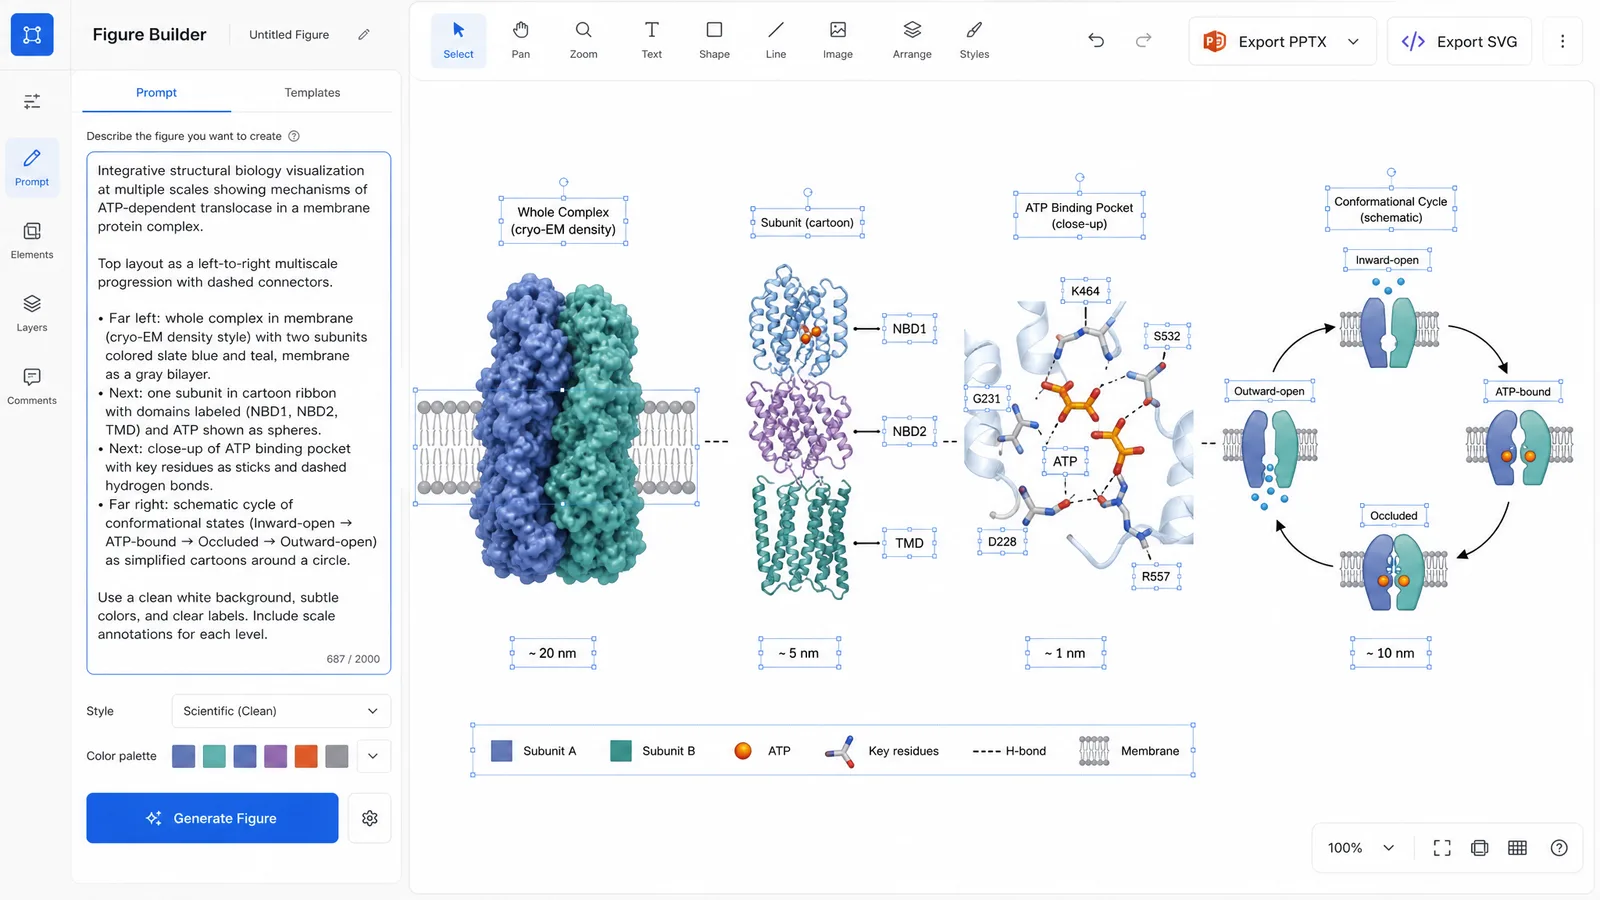Select the first slate blue palette swatch
The height and width of the screenshot is (900, 1600).
[x=183, y=756]
